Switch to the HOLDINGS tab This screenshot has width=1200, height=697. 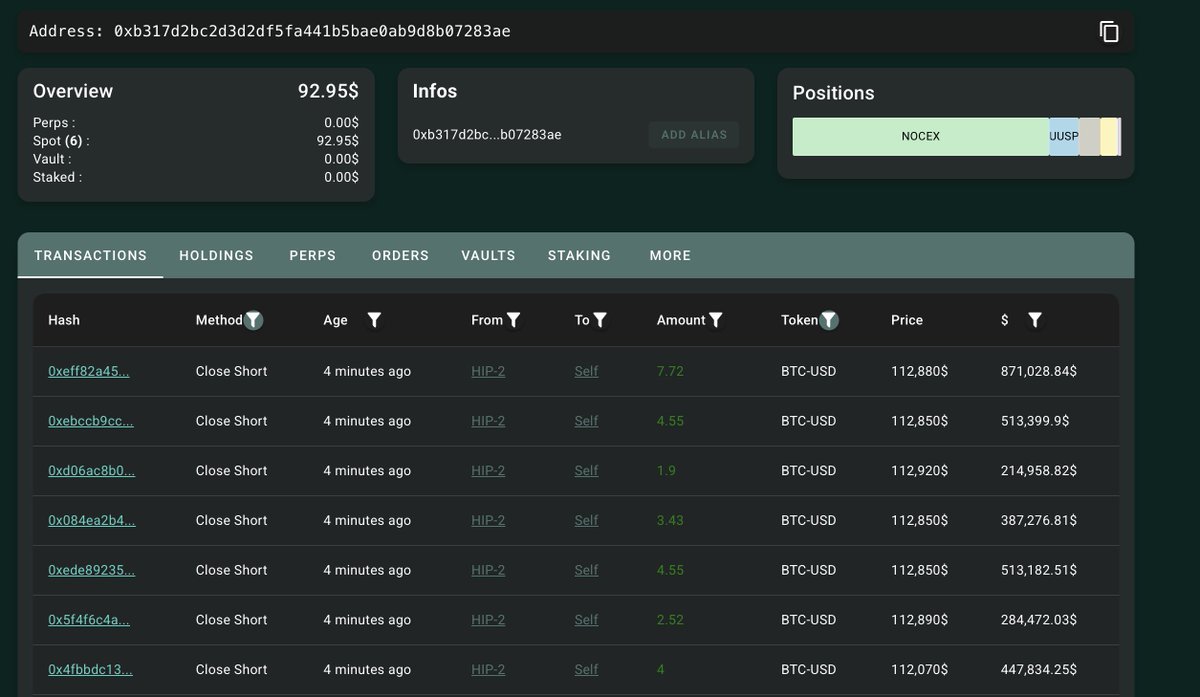pos(216,255)
